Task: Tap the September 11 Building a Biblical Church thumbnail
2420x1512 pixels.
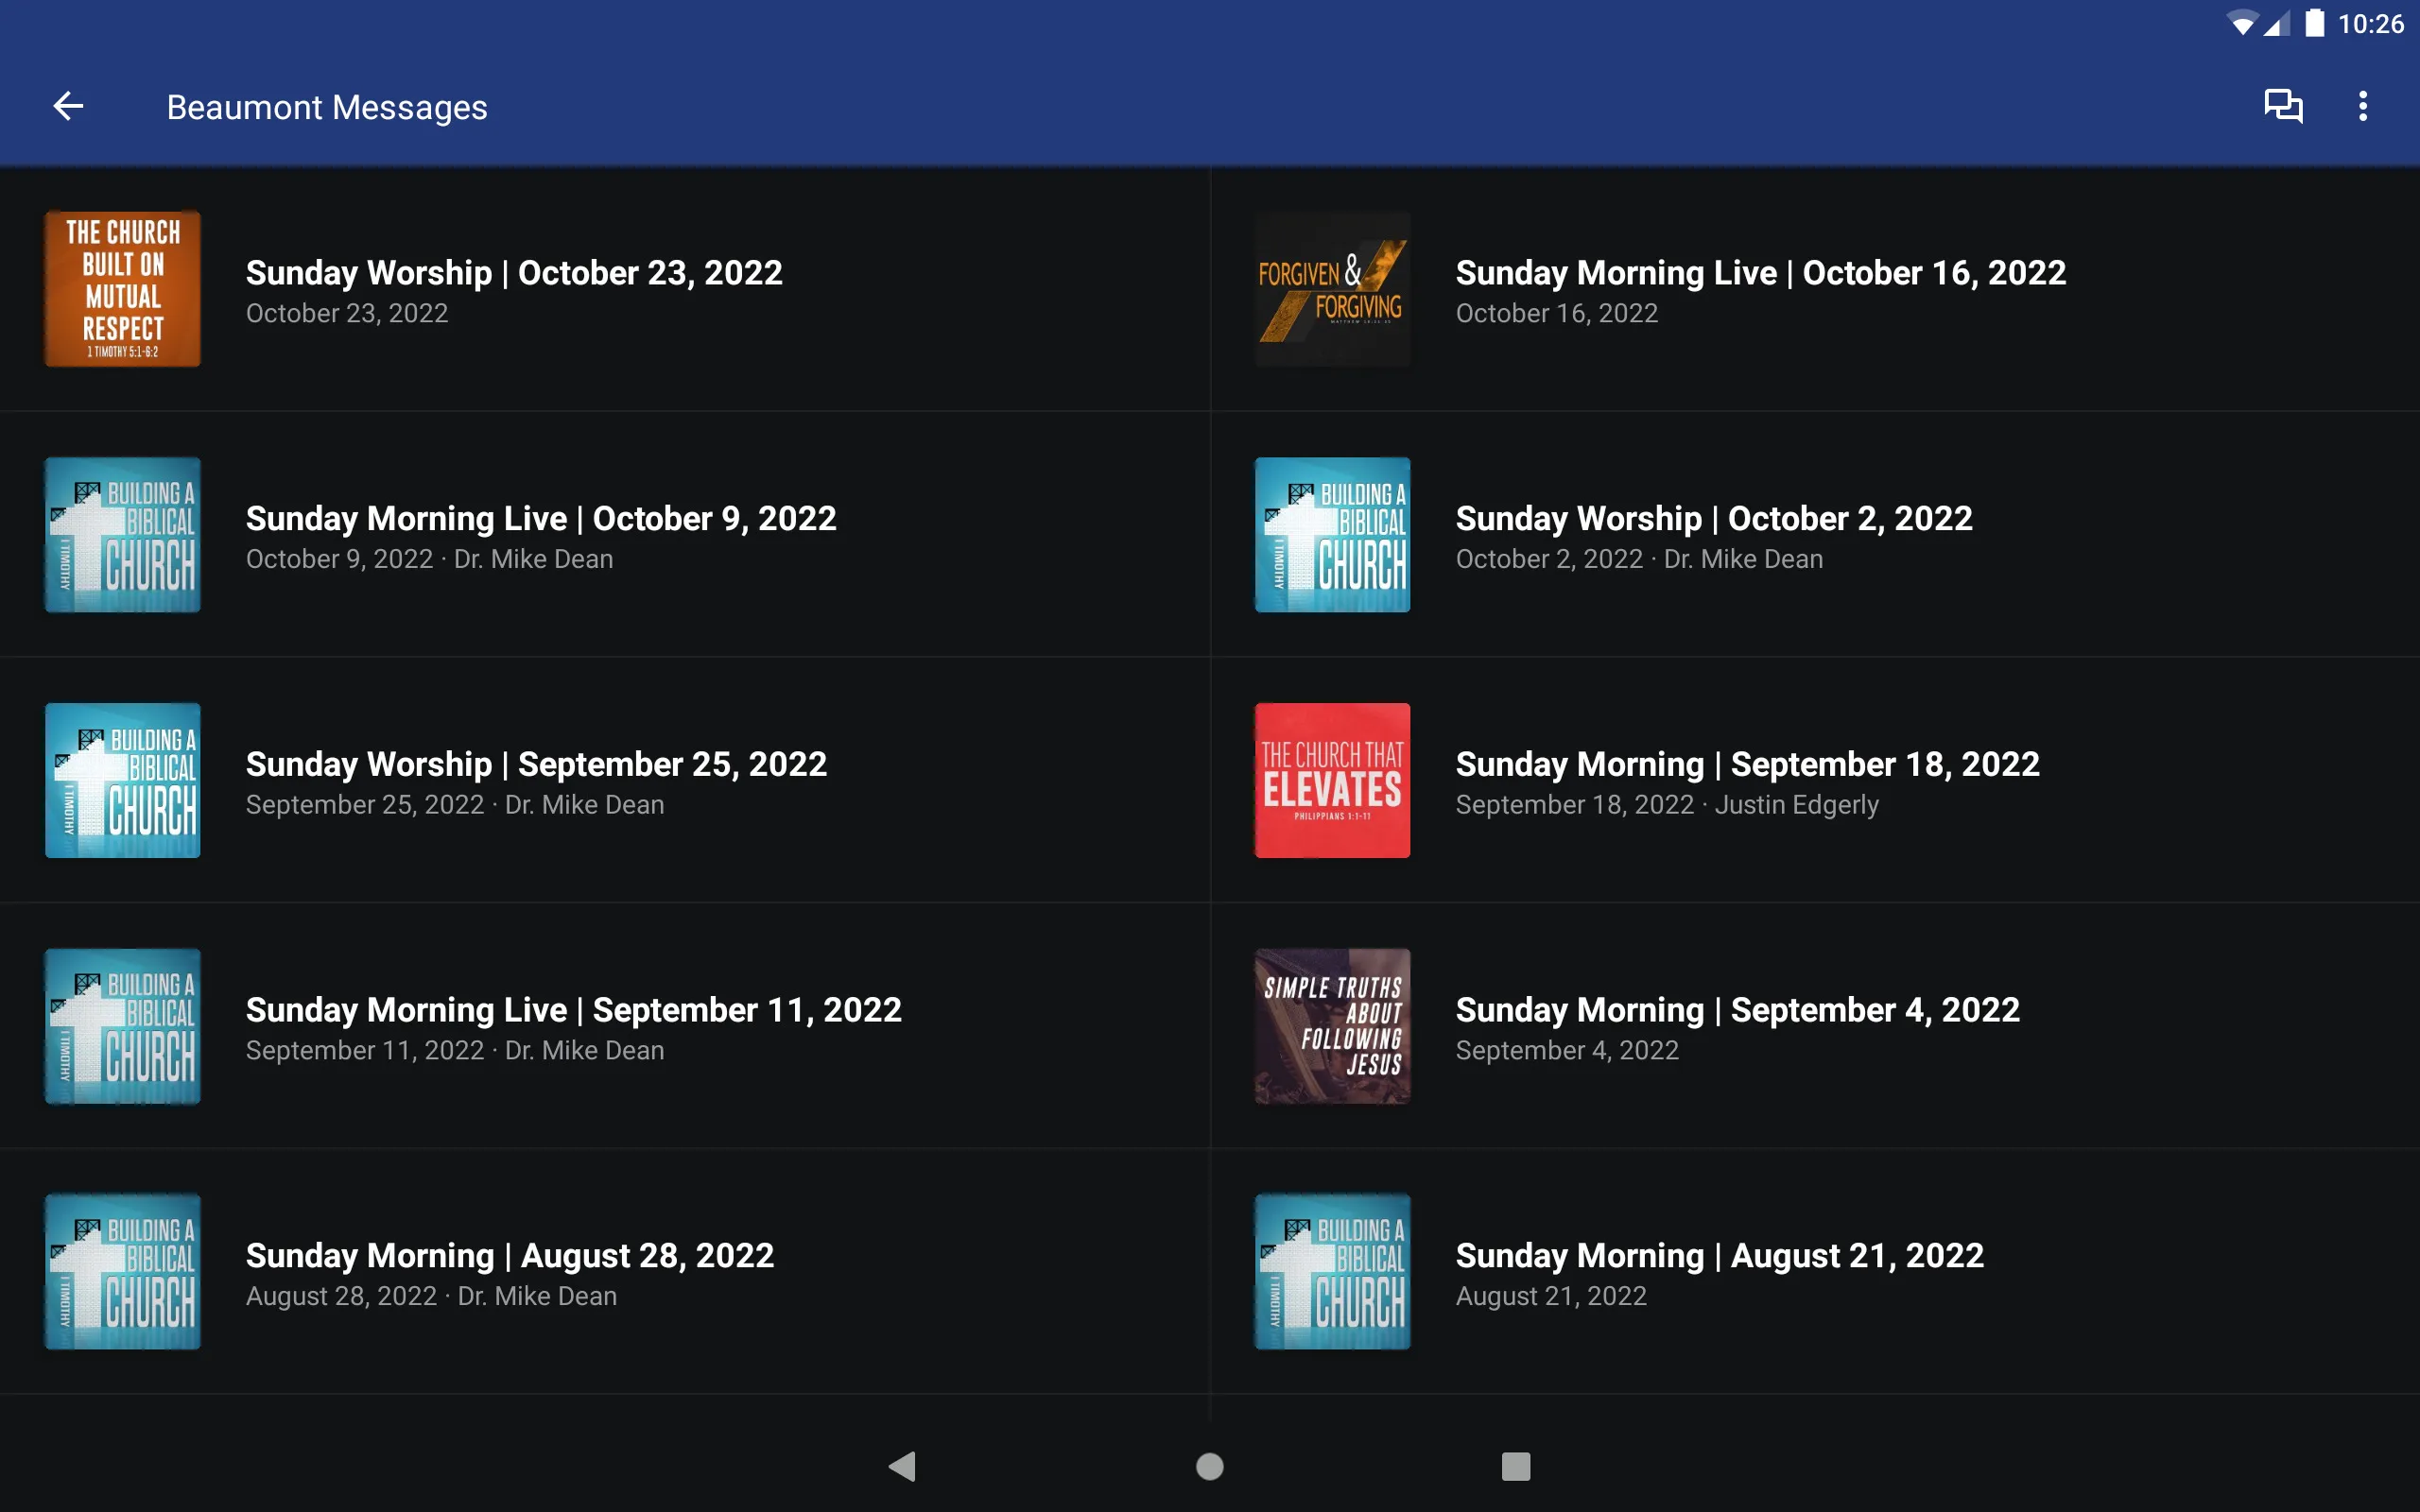Action: pos(123,1026)
